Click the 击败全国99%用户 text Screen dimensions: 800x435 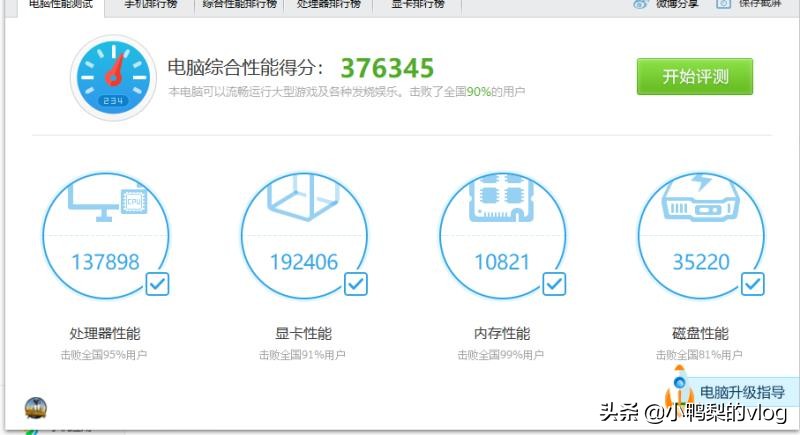(501, 354)
